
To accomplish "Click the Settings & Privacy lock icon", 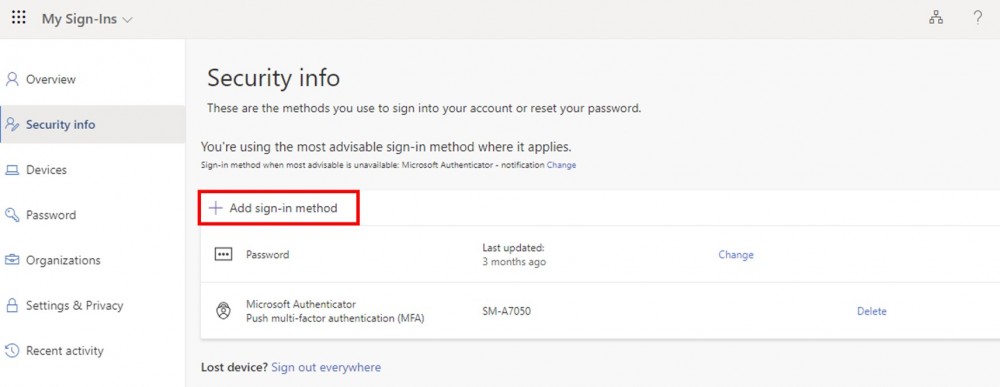I will [x=12, y=305].
